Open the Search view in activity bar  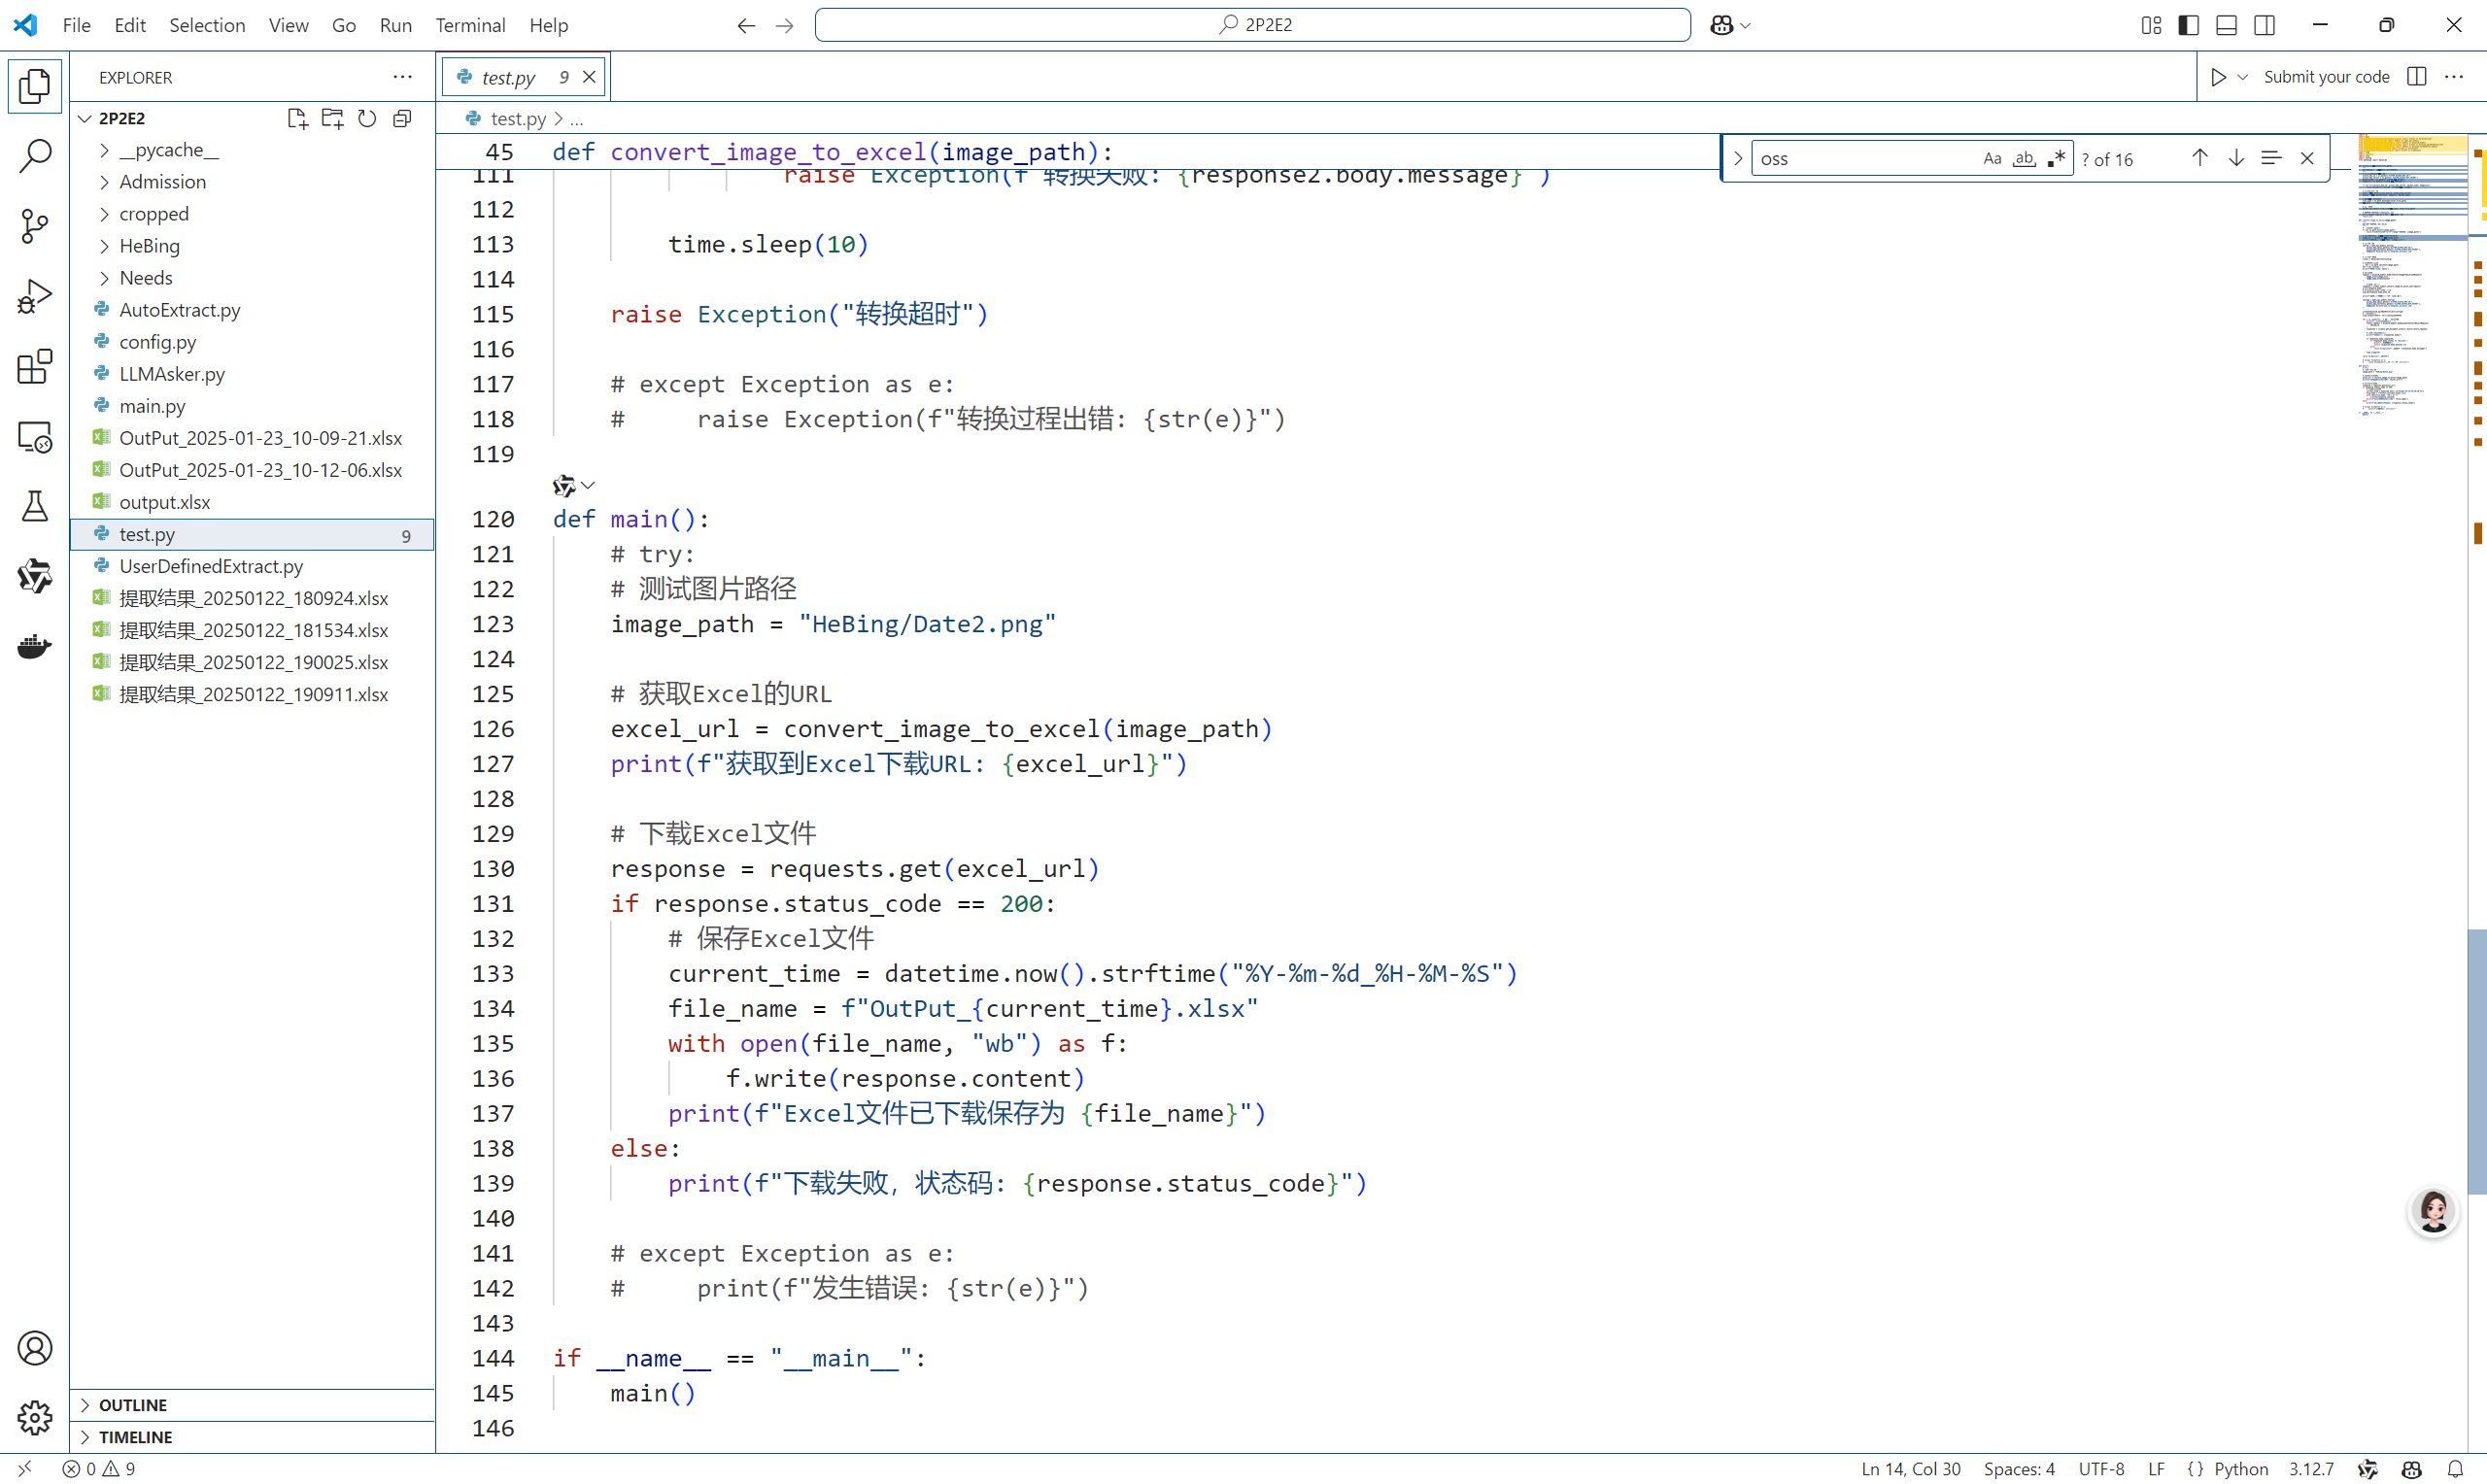34,156
